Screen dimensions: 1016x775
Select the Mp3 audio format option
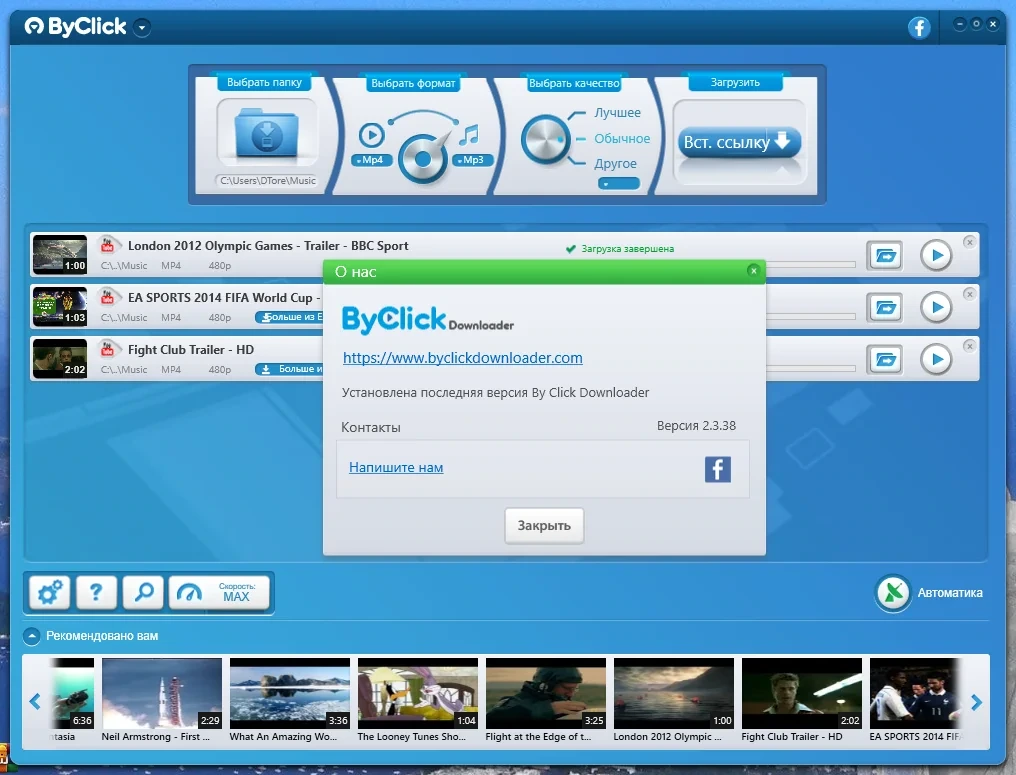pyautogui.click(x=472, y=160)
